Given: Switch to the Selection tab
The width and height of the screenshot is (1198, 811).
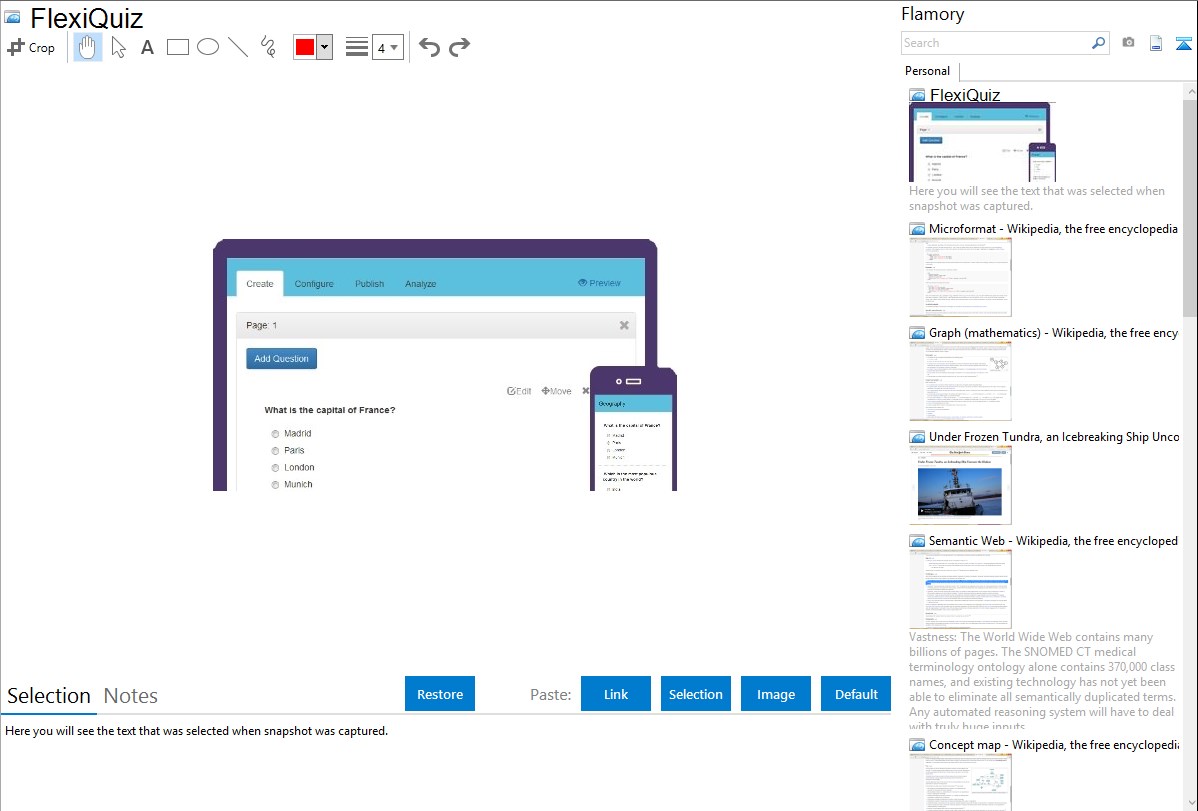Looking at the screenshot, I should [x=49, y=696].
